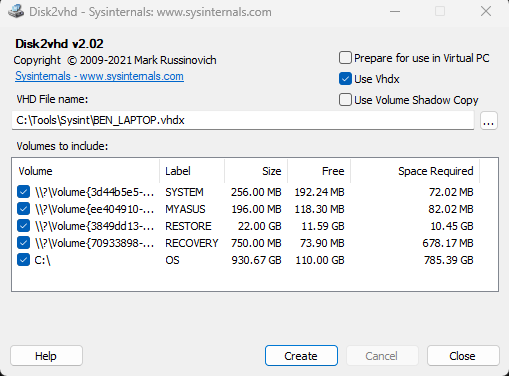Screen dimensions: 509x376
Task: Click the 118.30 MB free value
Action: click(319, 209)
